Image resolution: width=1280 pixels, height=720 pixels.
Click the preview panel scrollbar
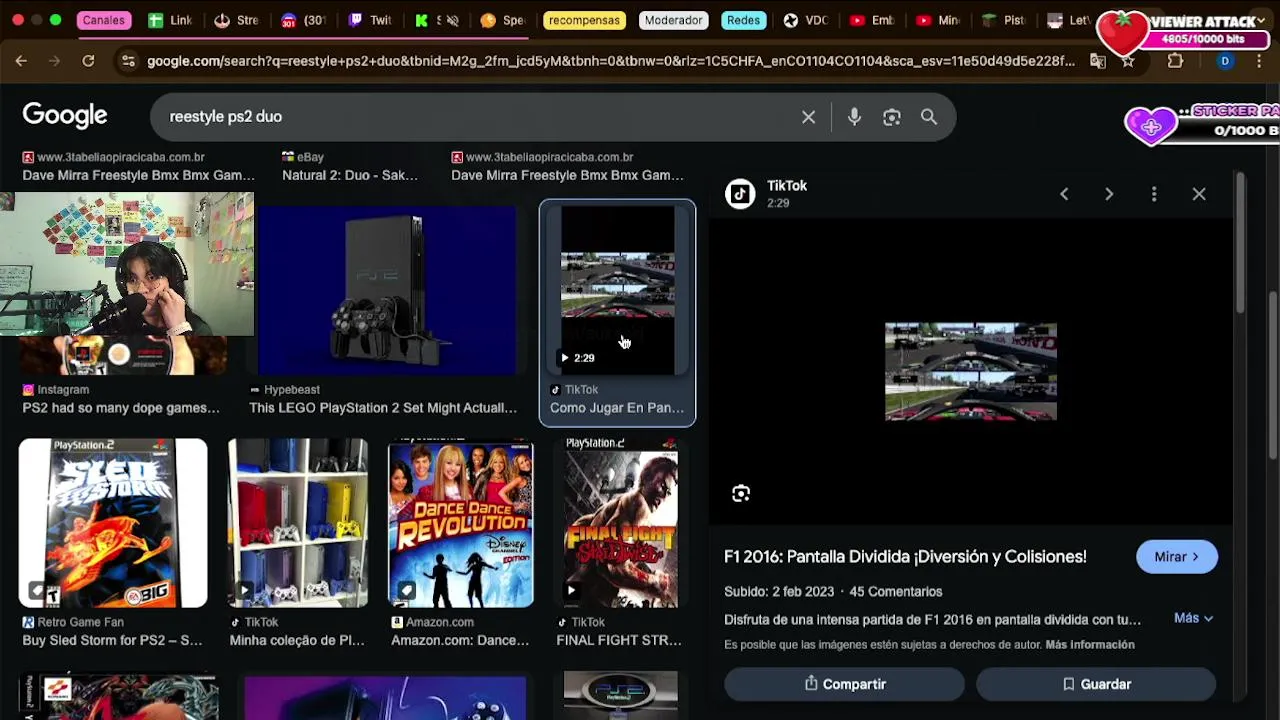click(x=1240, y=245)
